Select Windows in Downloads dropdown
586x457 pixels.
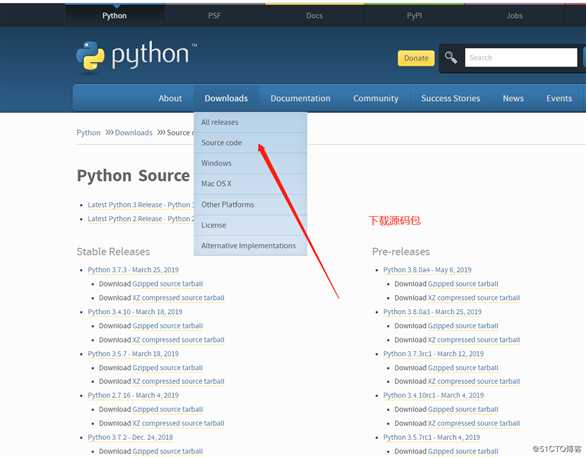250,163
